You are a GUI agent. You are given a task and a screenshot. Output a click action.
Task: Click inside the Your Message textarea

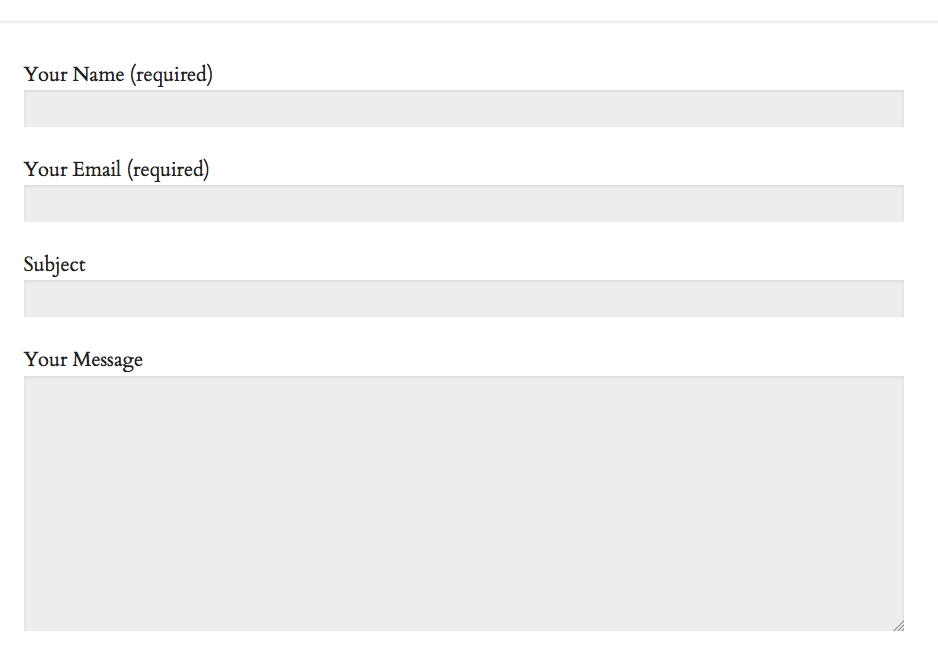click(x=464, y=504)
